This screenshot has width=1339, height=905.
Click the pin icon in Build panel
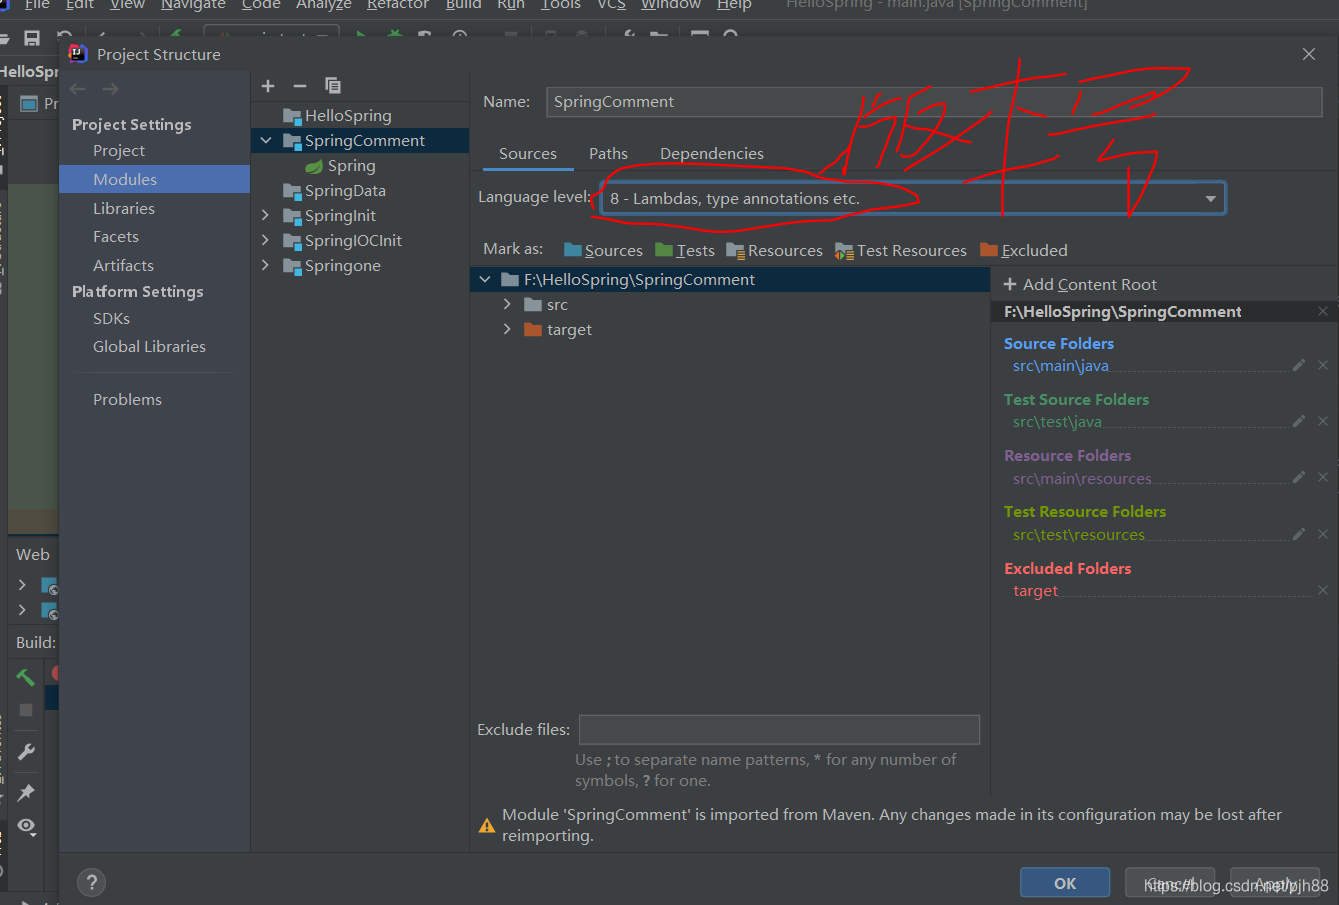[x=26, y=793]
